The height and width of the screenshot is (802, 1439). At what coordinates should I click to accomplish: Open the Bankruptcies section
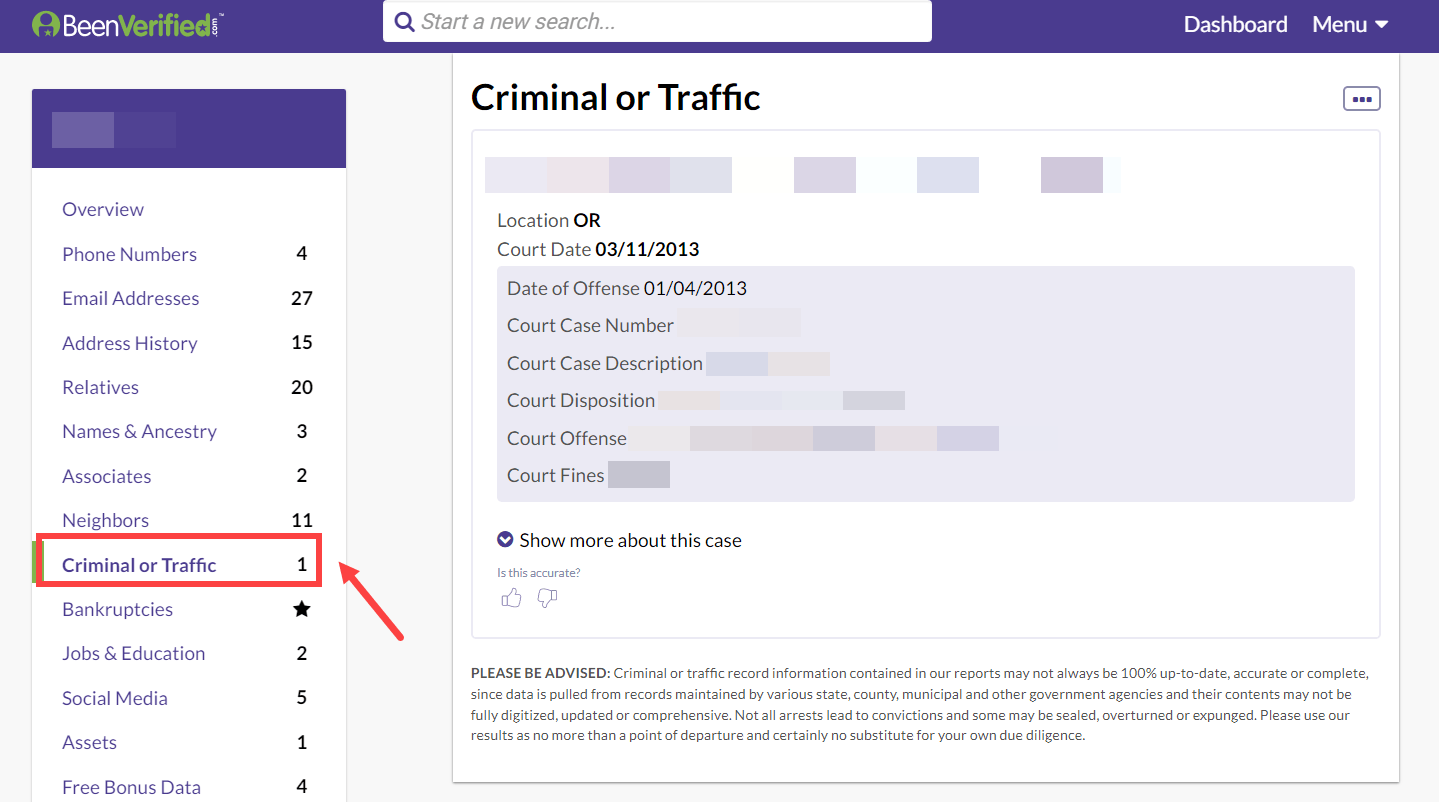[117, 609]
